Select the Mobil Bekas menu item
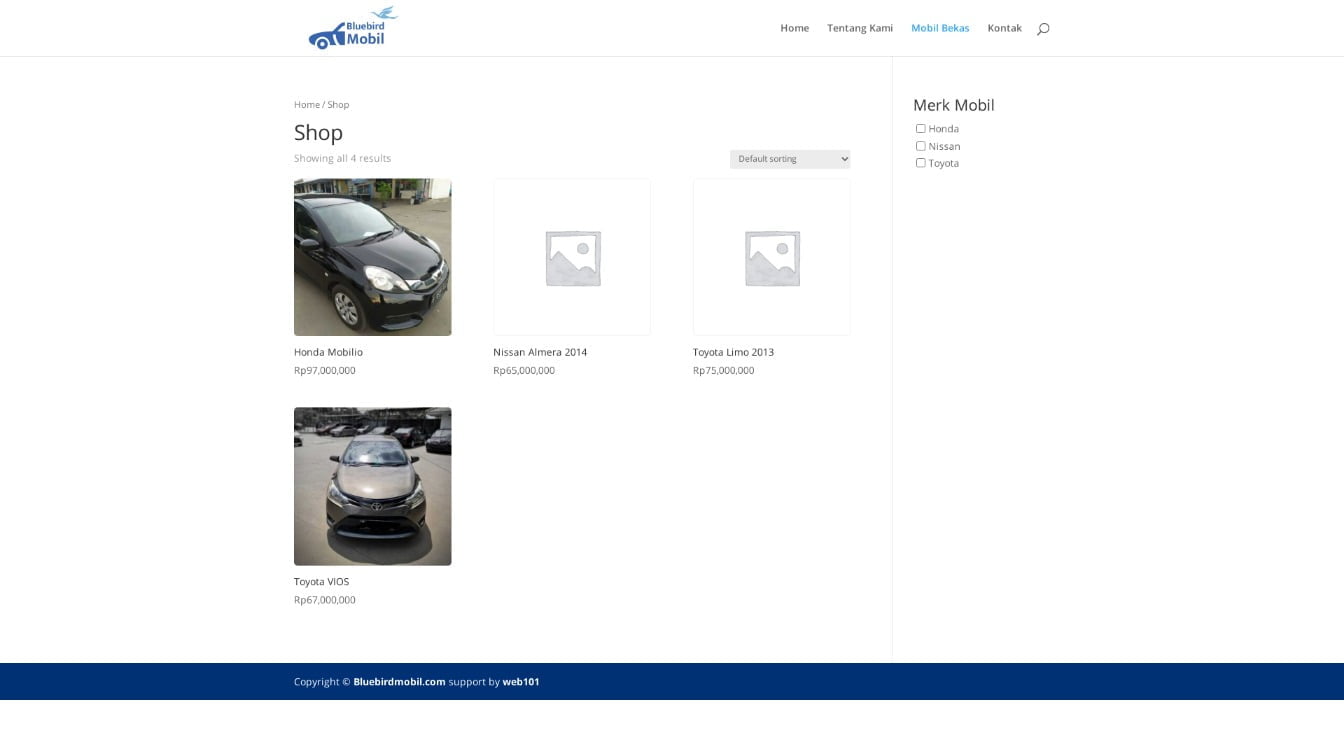1344x756 pixels. pos(940,28)
